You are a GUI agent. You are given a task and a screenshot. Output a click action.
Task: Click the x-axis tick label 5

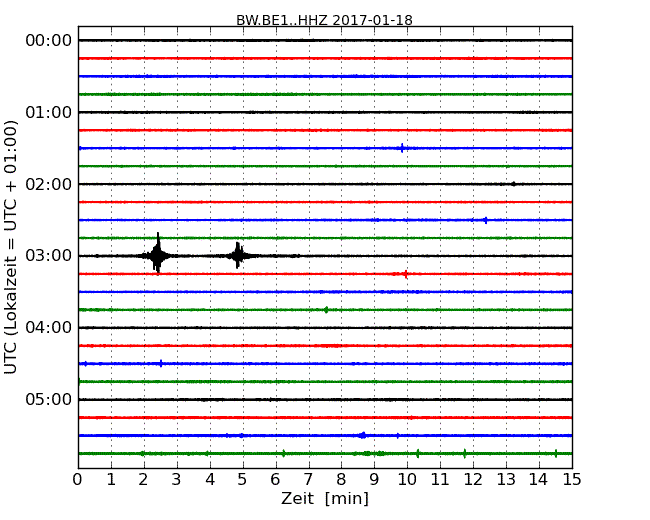click(243, 480)
